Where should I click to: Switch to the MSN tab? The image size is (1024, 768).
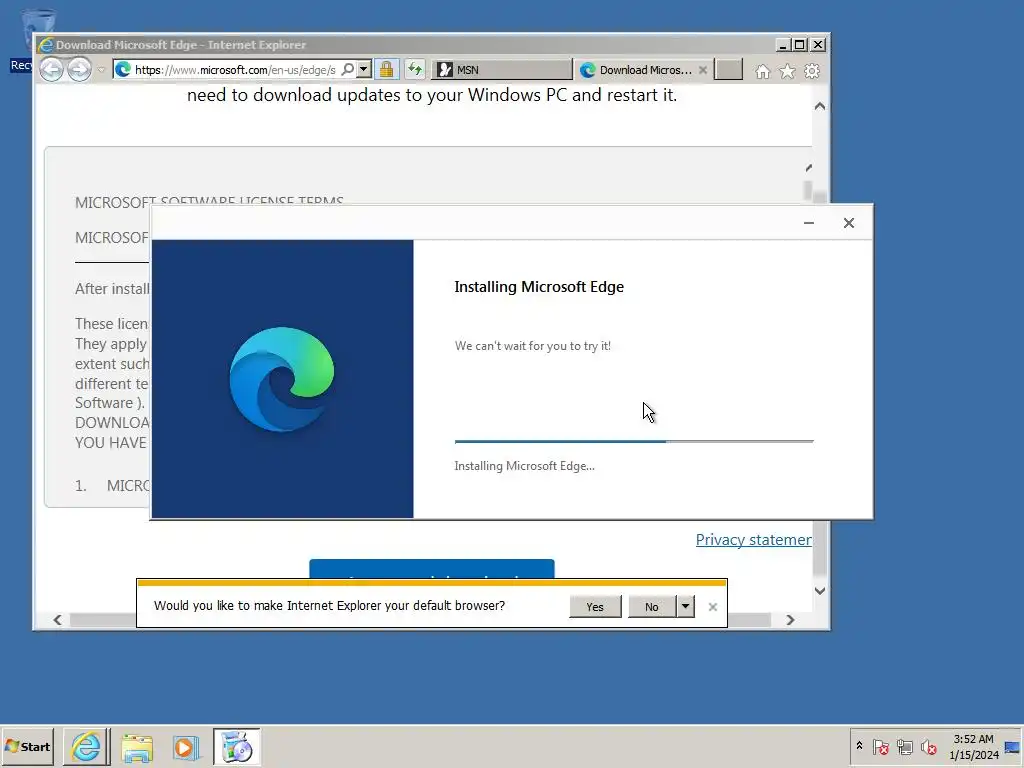pyautogui.click(x=502, y=70)
